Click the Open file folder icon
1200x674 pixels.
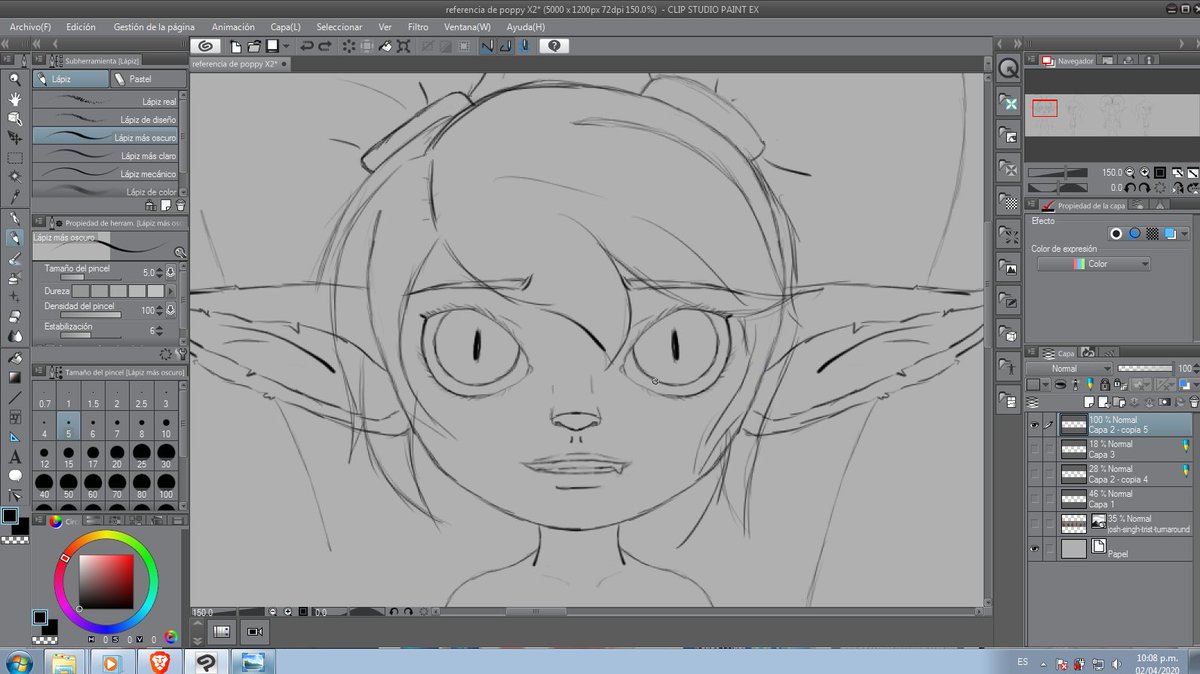click(254, 46)
